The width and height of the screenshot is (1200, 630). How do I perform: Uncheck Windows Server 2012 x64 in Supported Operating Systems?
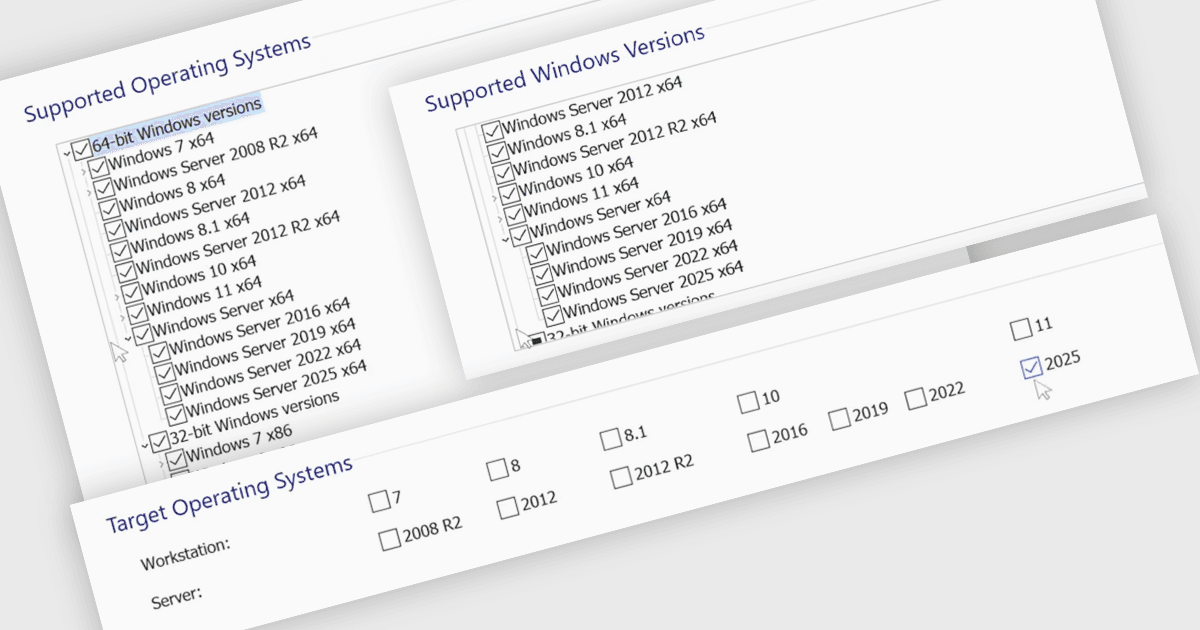pos(114,230)
